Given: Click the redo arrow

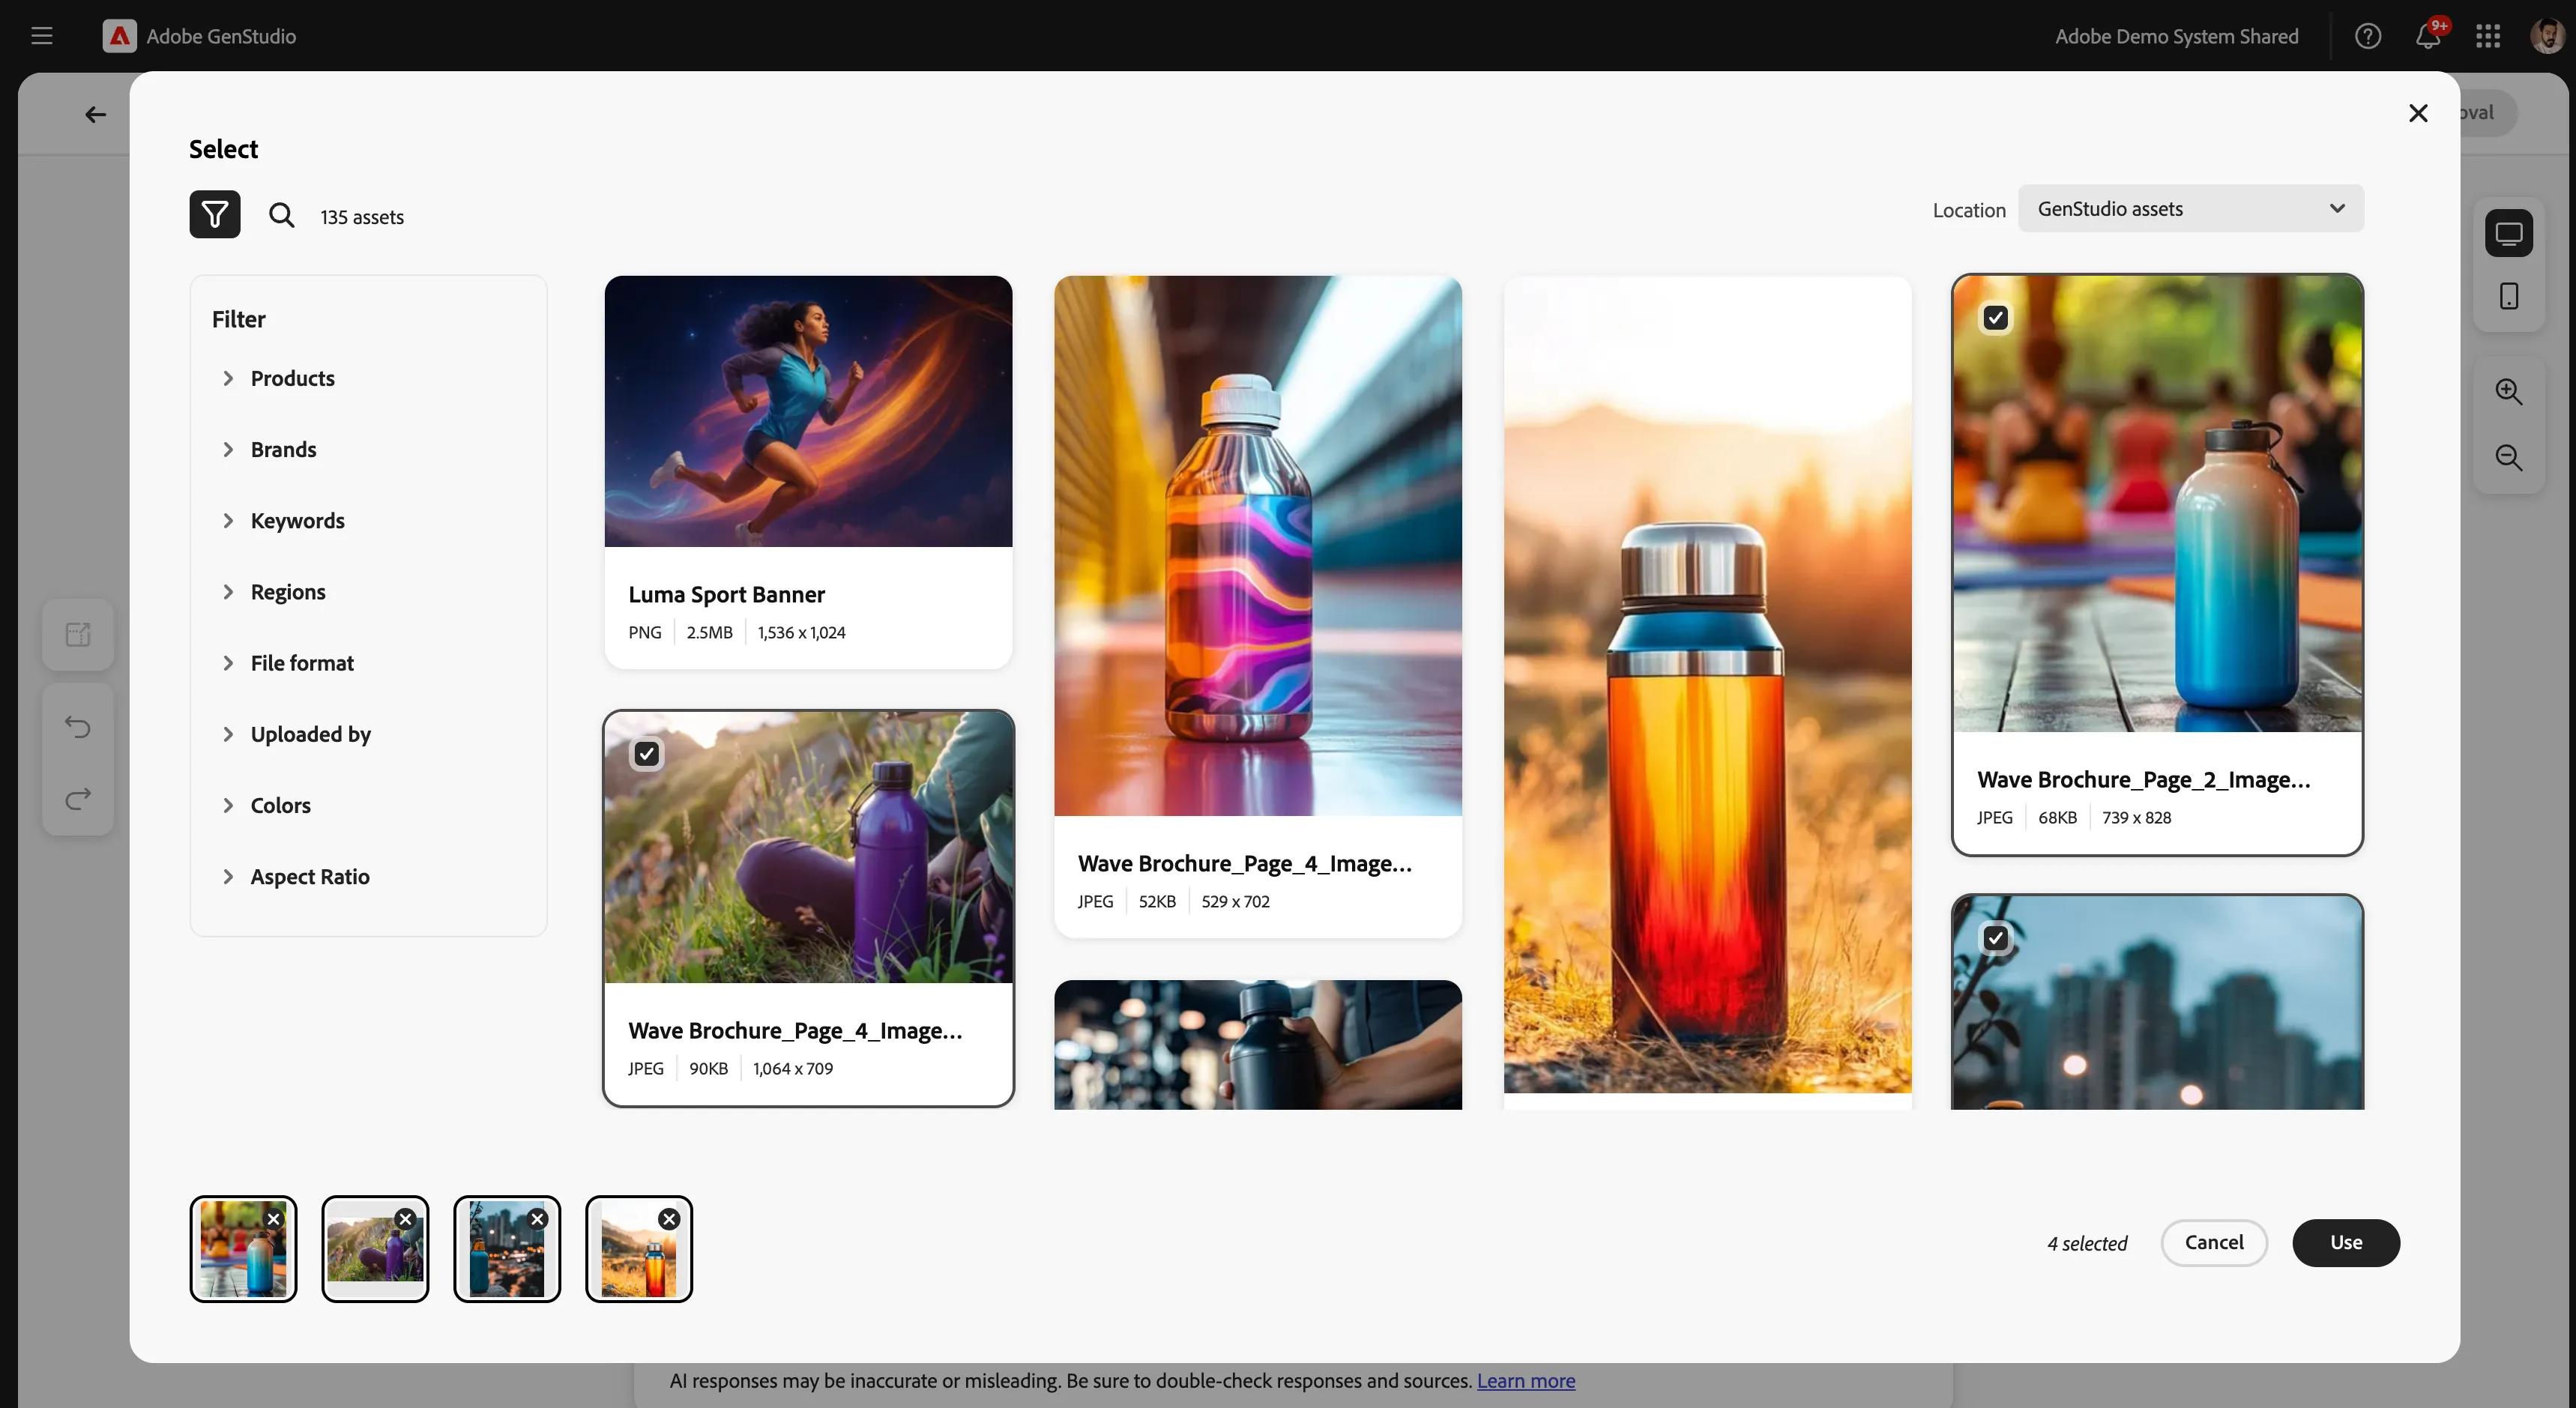Looking at the screenshot, I should 78,798.
